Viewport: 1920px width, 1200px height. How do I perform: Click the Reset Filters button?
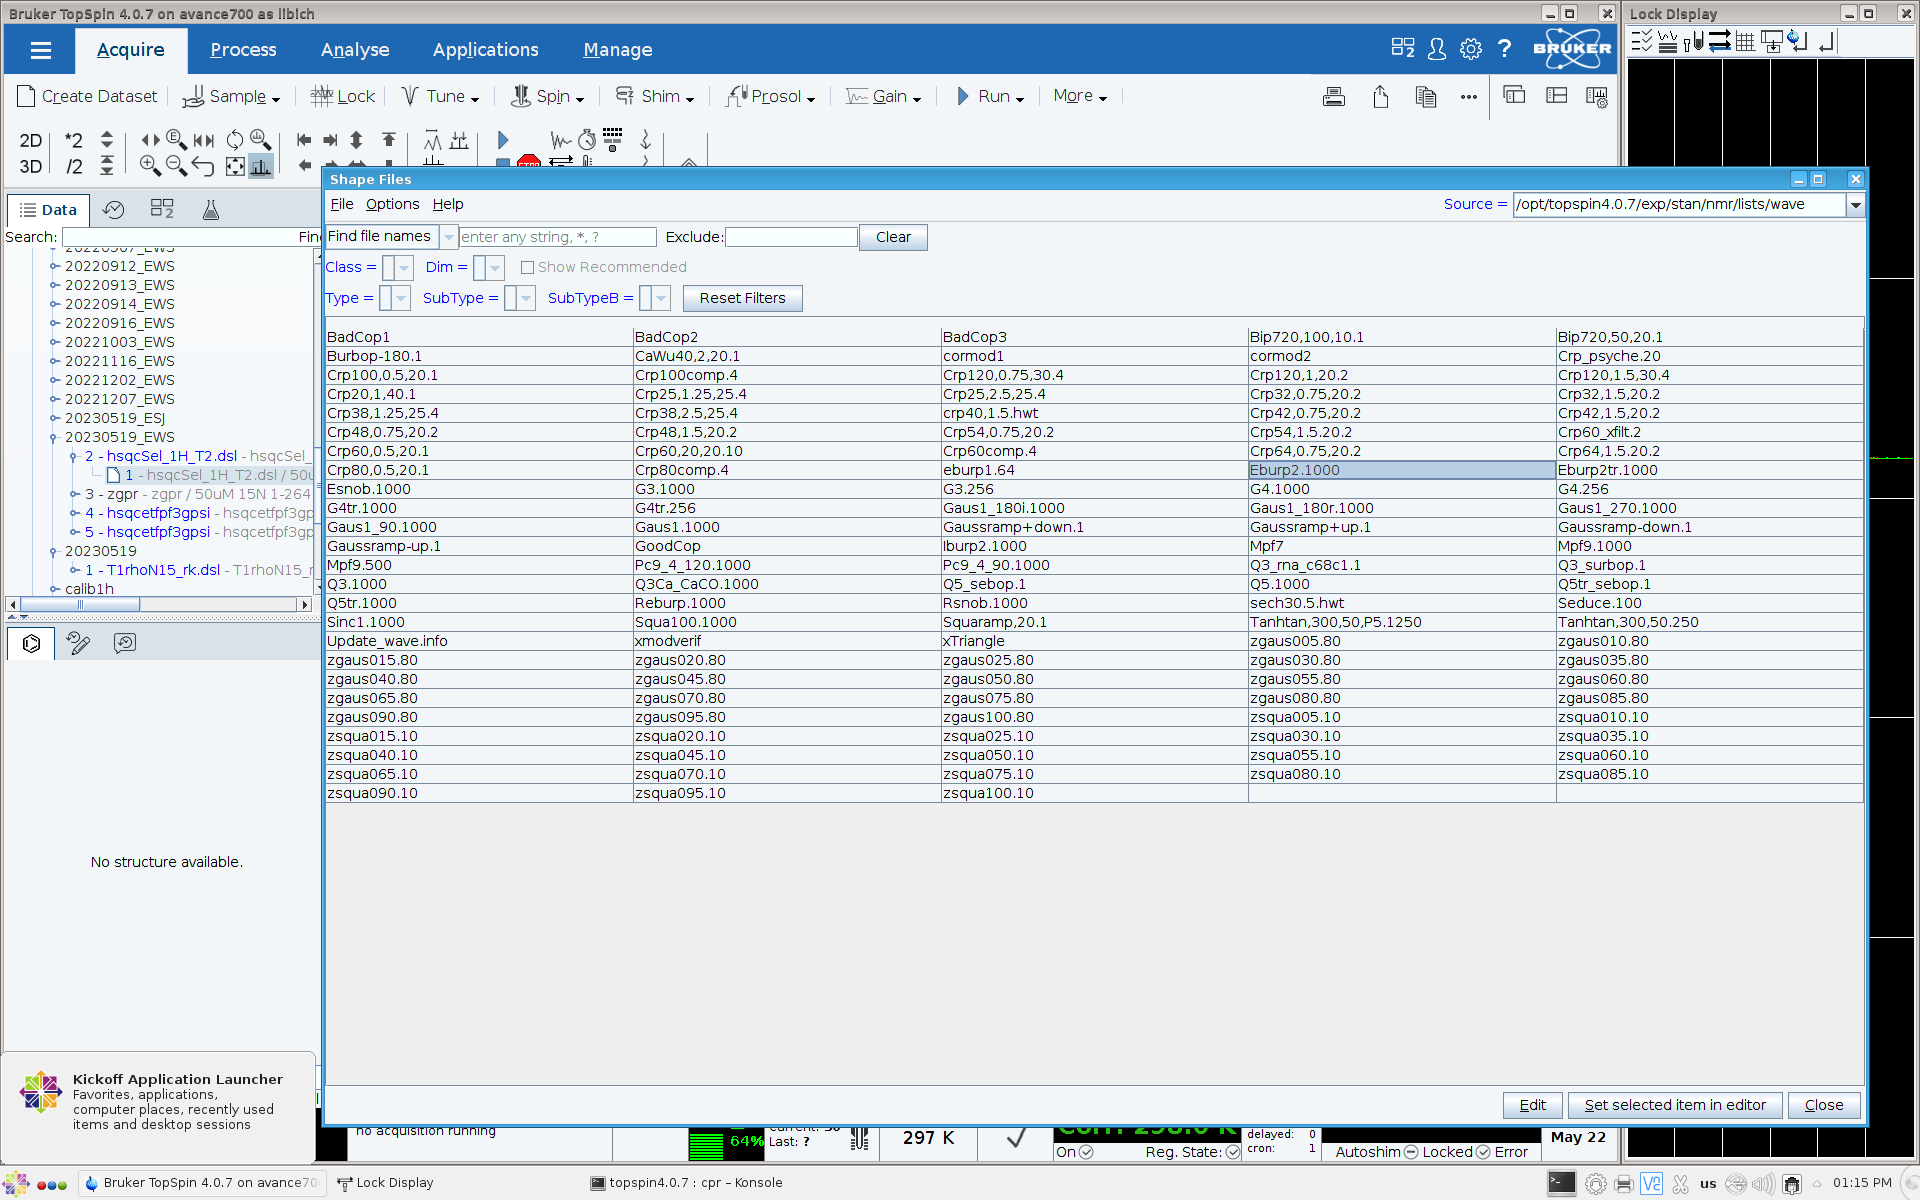pyautogui.click(x=742, y=299)
